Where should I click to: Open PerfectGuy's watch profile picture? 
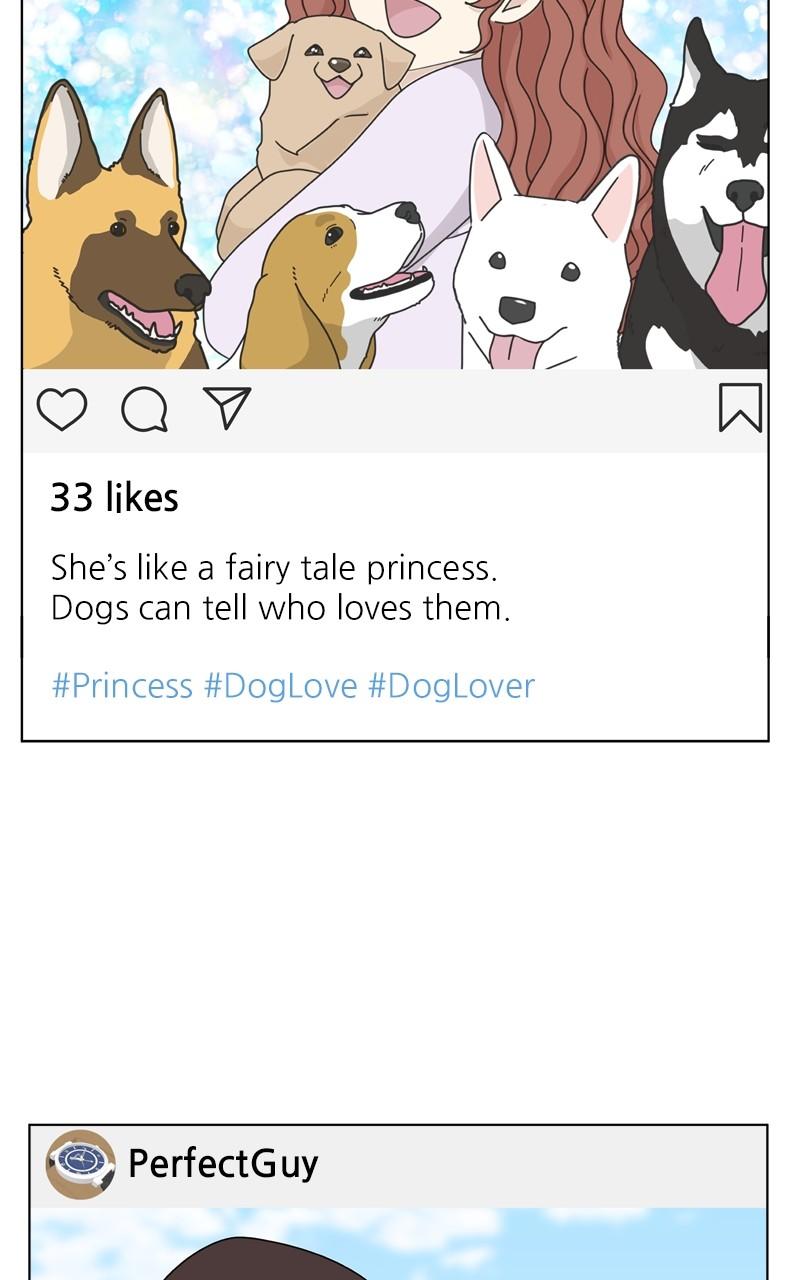pyautogui.click(x=80, y=1164)
